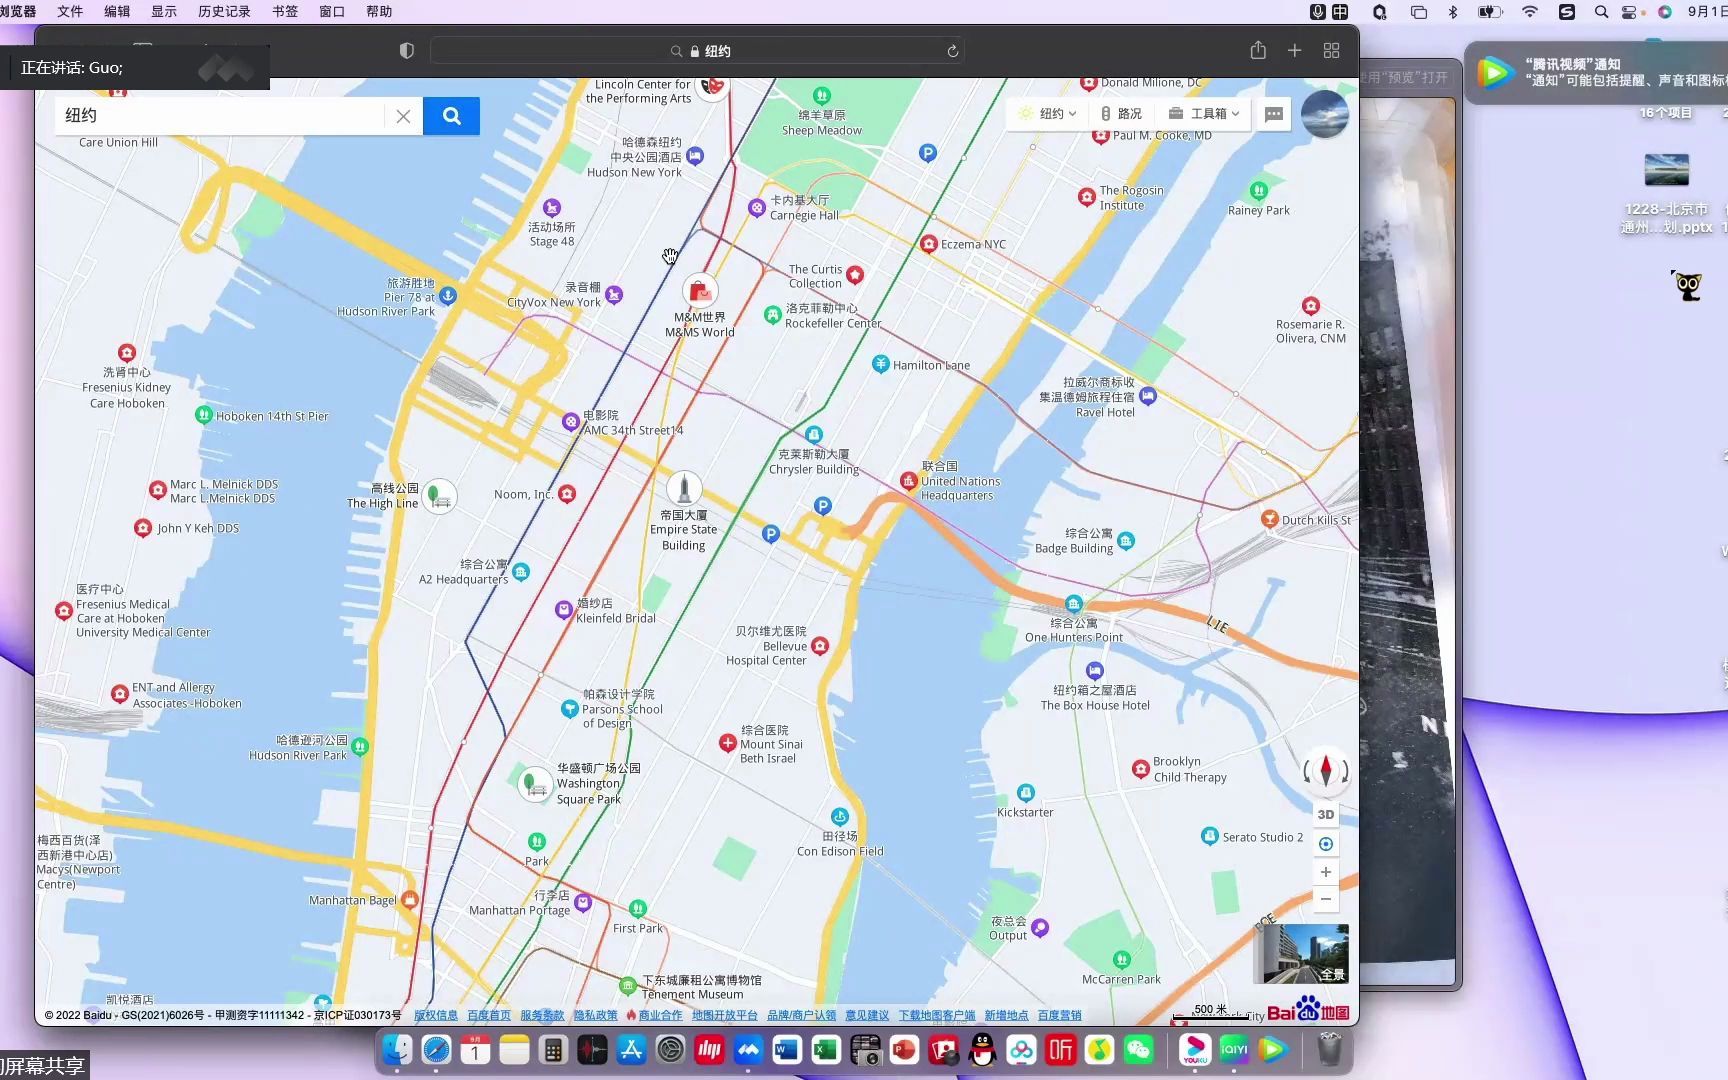Select the Carnegie Hall purple marker
The height and width of the screenshot is (1080, 1728).
pyautogui.click(x=757, y=207)
